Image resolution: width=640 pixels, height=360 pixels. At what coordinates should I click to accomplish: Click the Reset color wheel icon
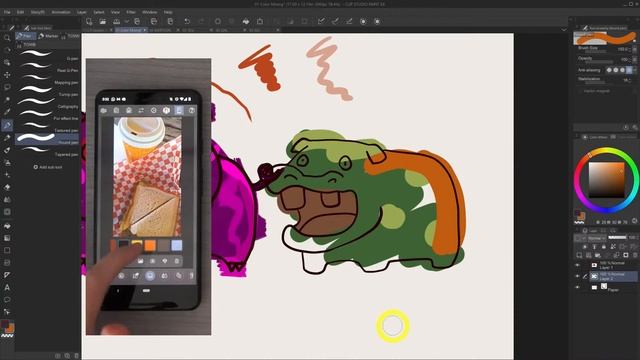coord(635,220)
